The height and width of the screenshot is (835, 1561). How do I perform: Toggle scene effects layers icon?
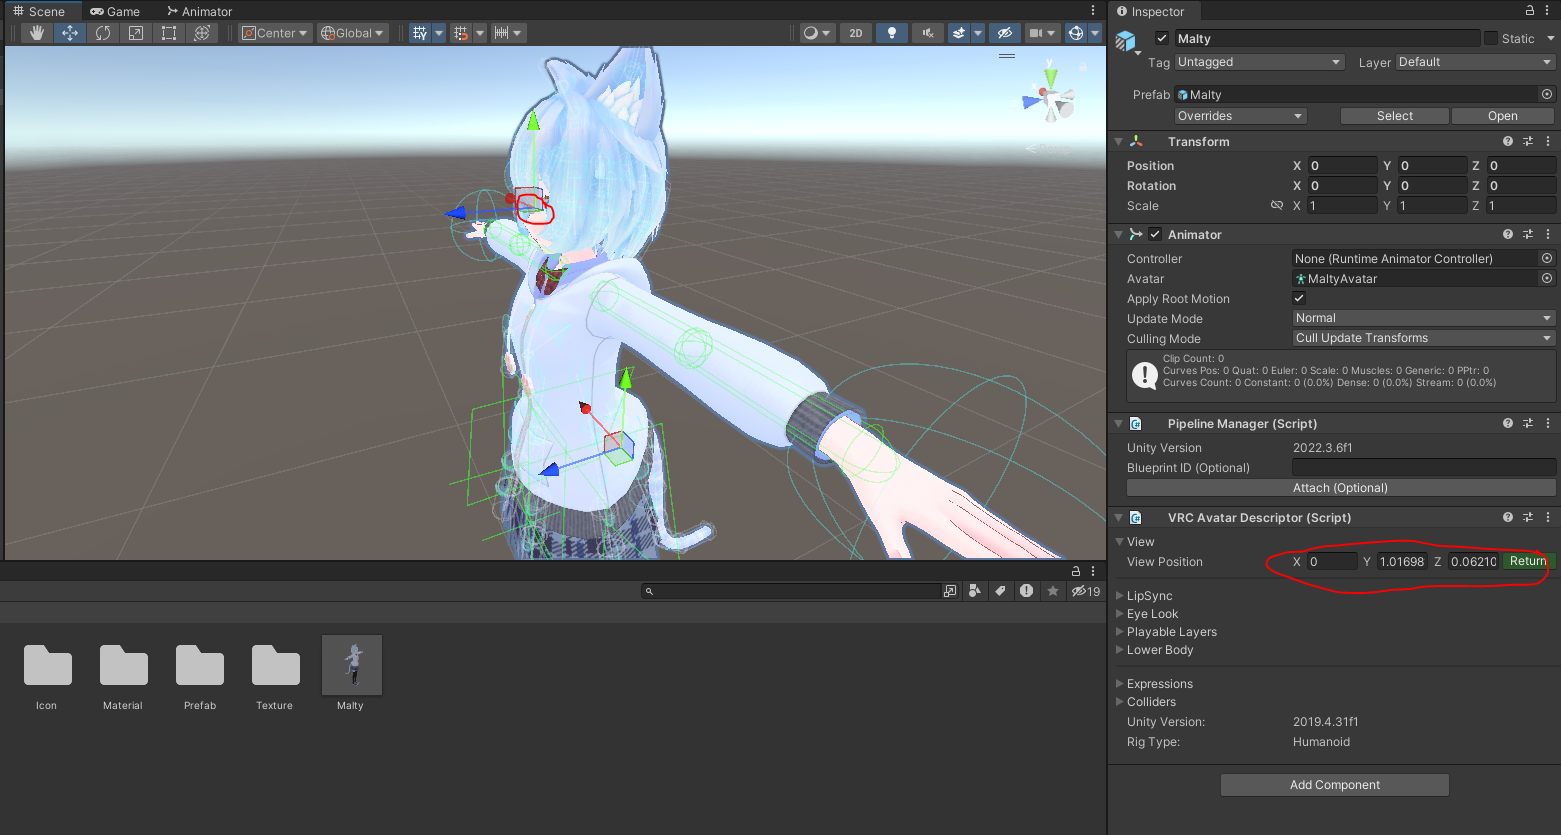pyautogui.click(x=959, y=33)
